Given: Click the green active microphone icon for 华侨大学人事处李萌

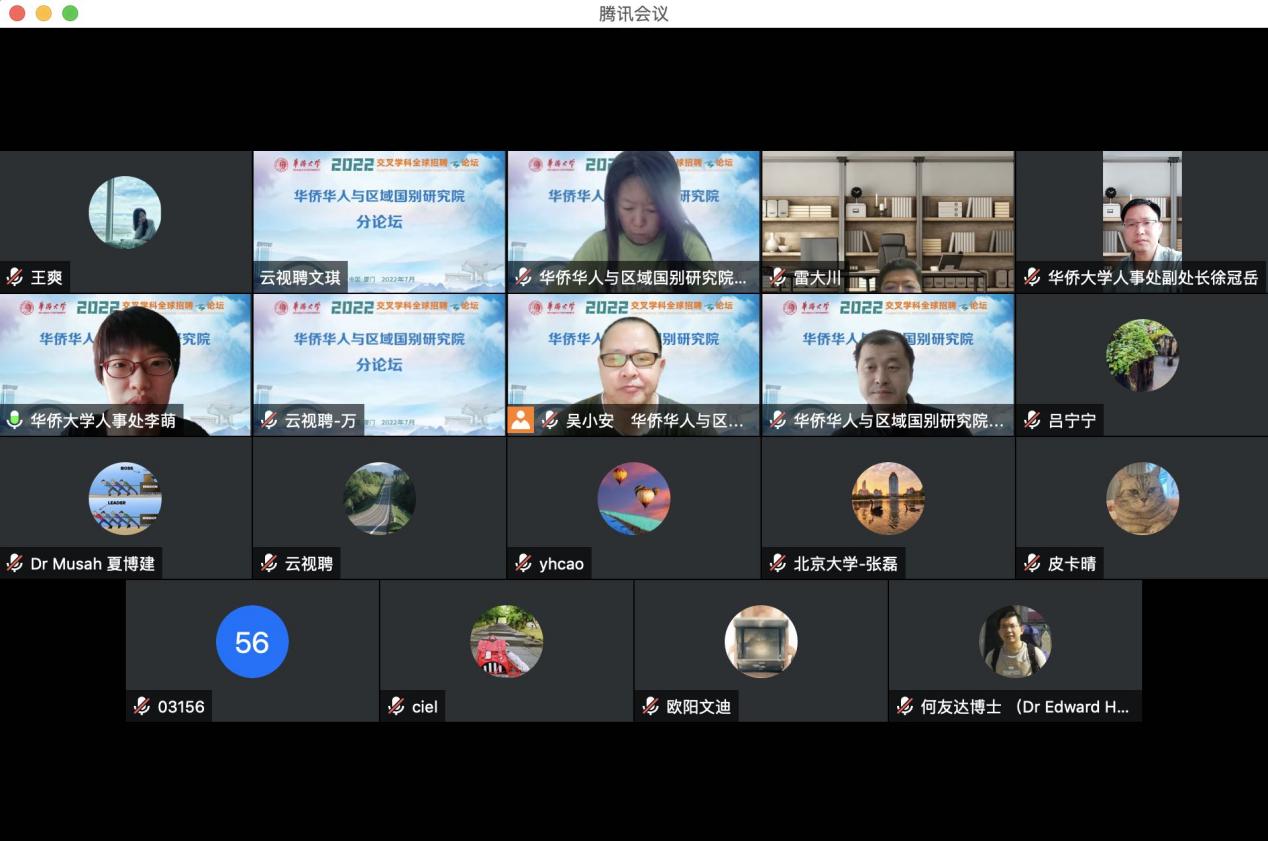Looking at the screenshot, I should [x=15, y=420].
